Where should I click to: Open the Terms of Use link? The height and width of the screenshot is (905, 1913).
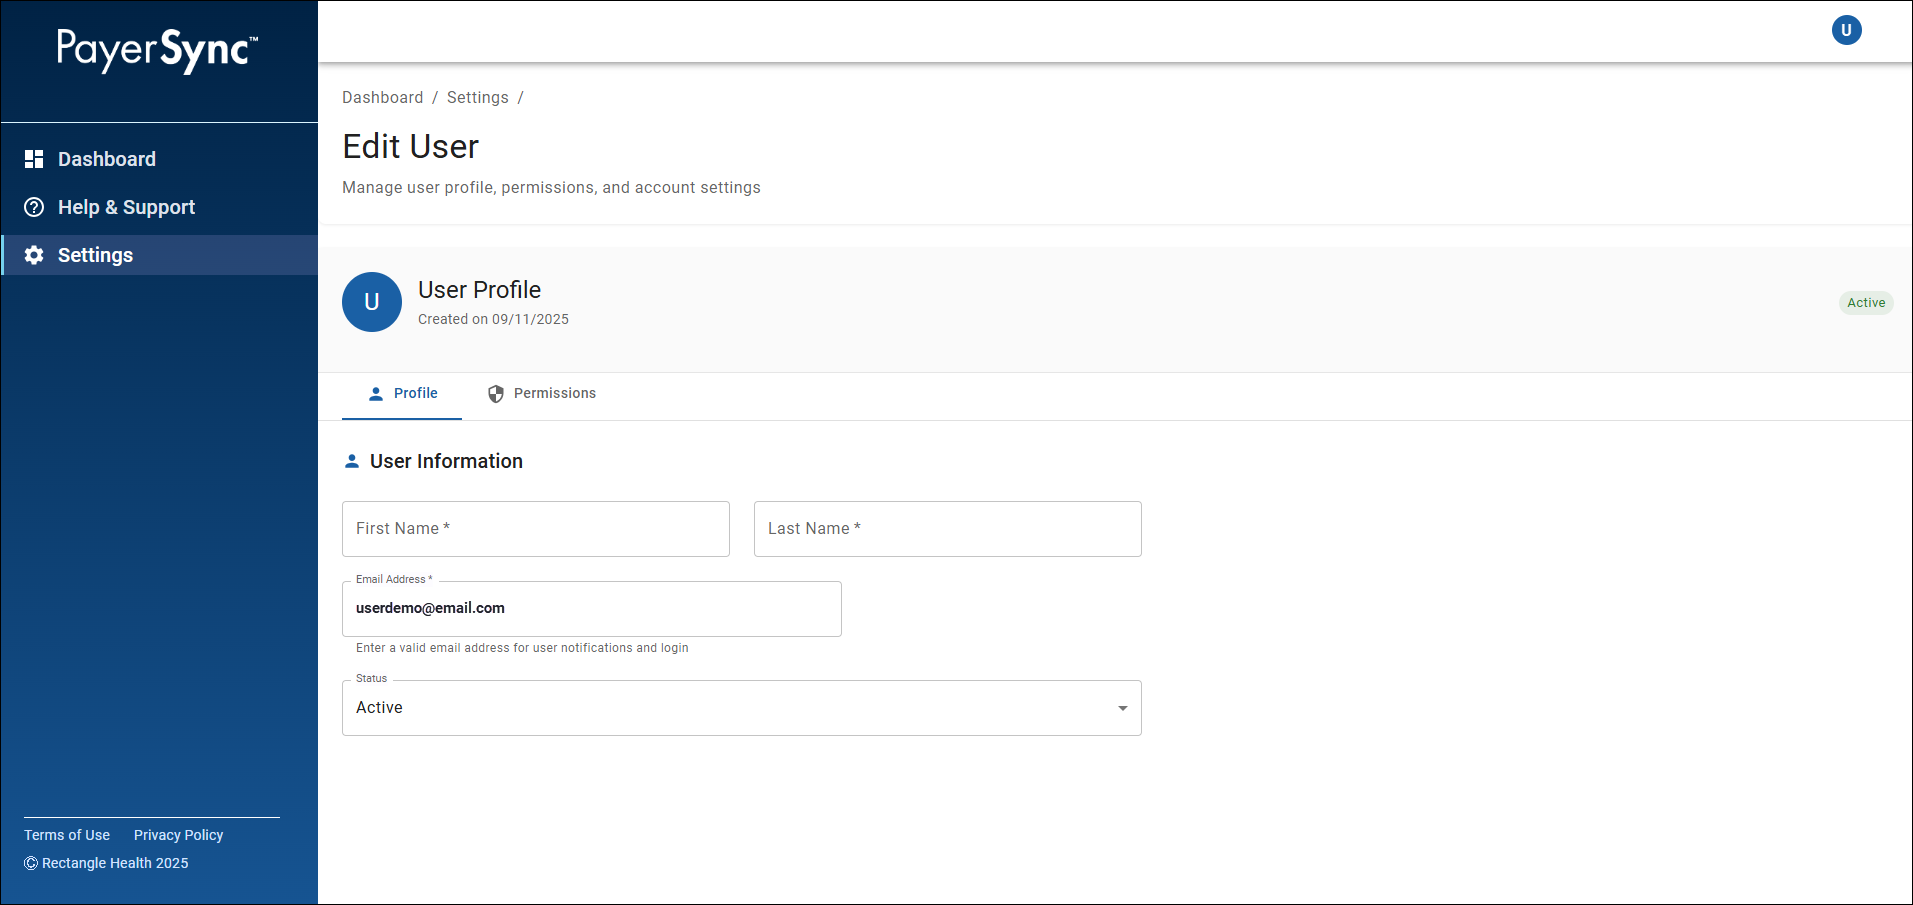[66, 835]
